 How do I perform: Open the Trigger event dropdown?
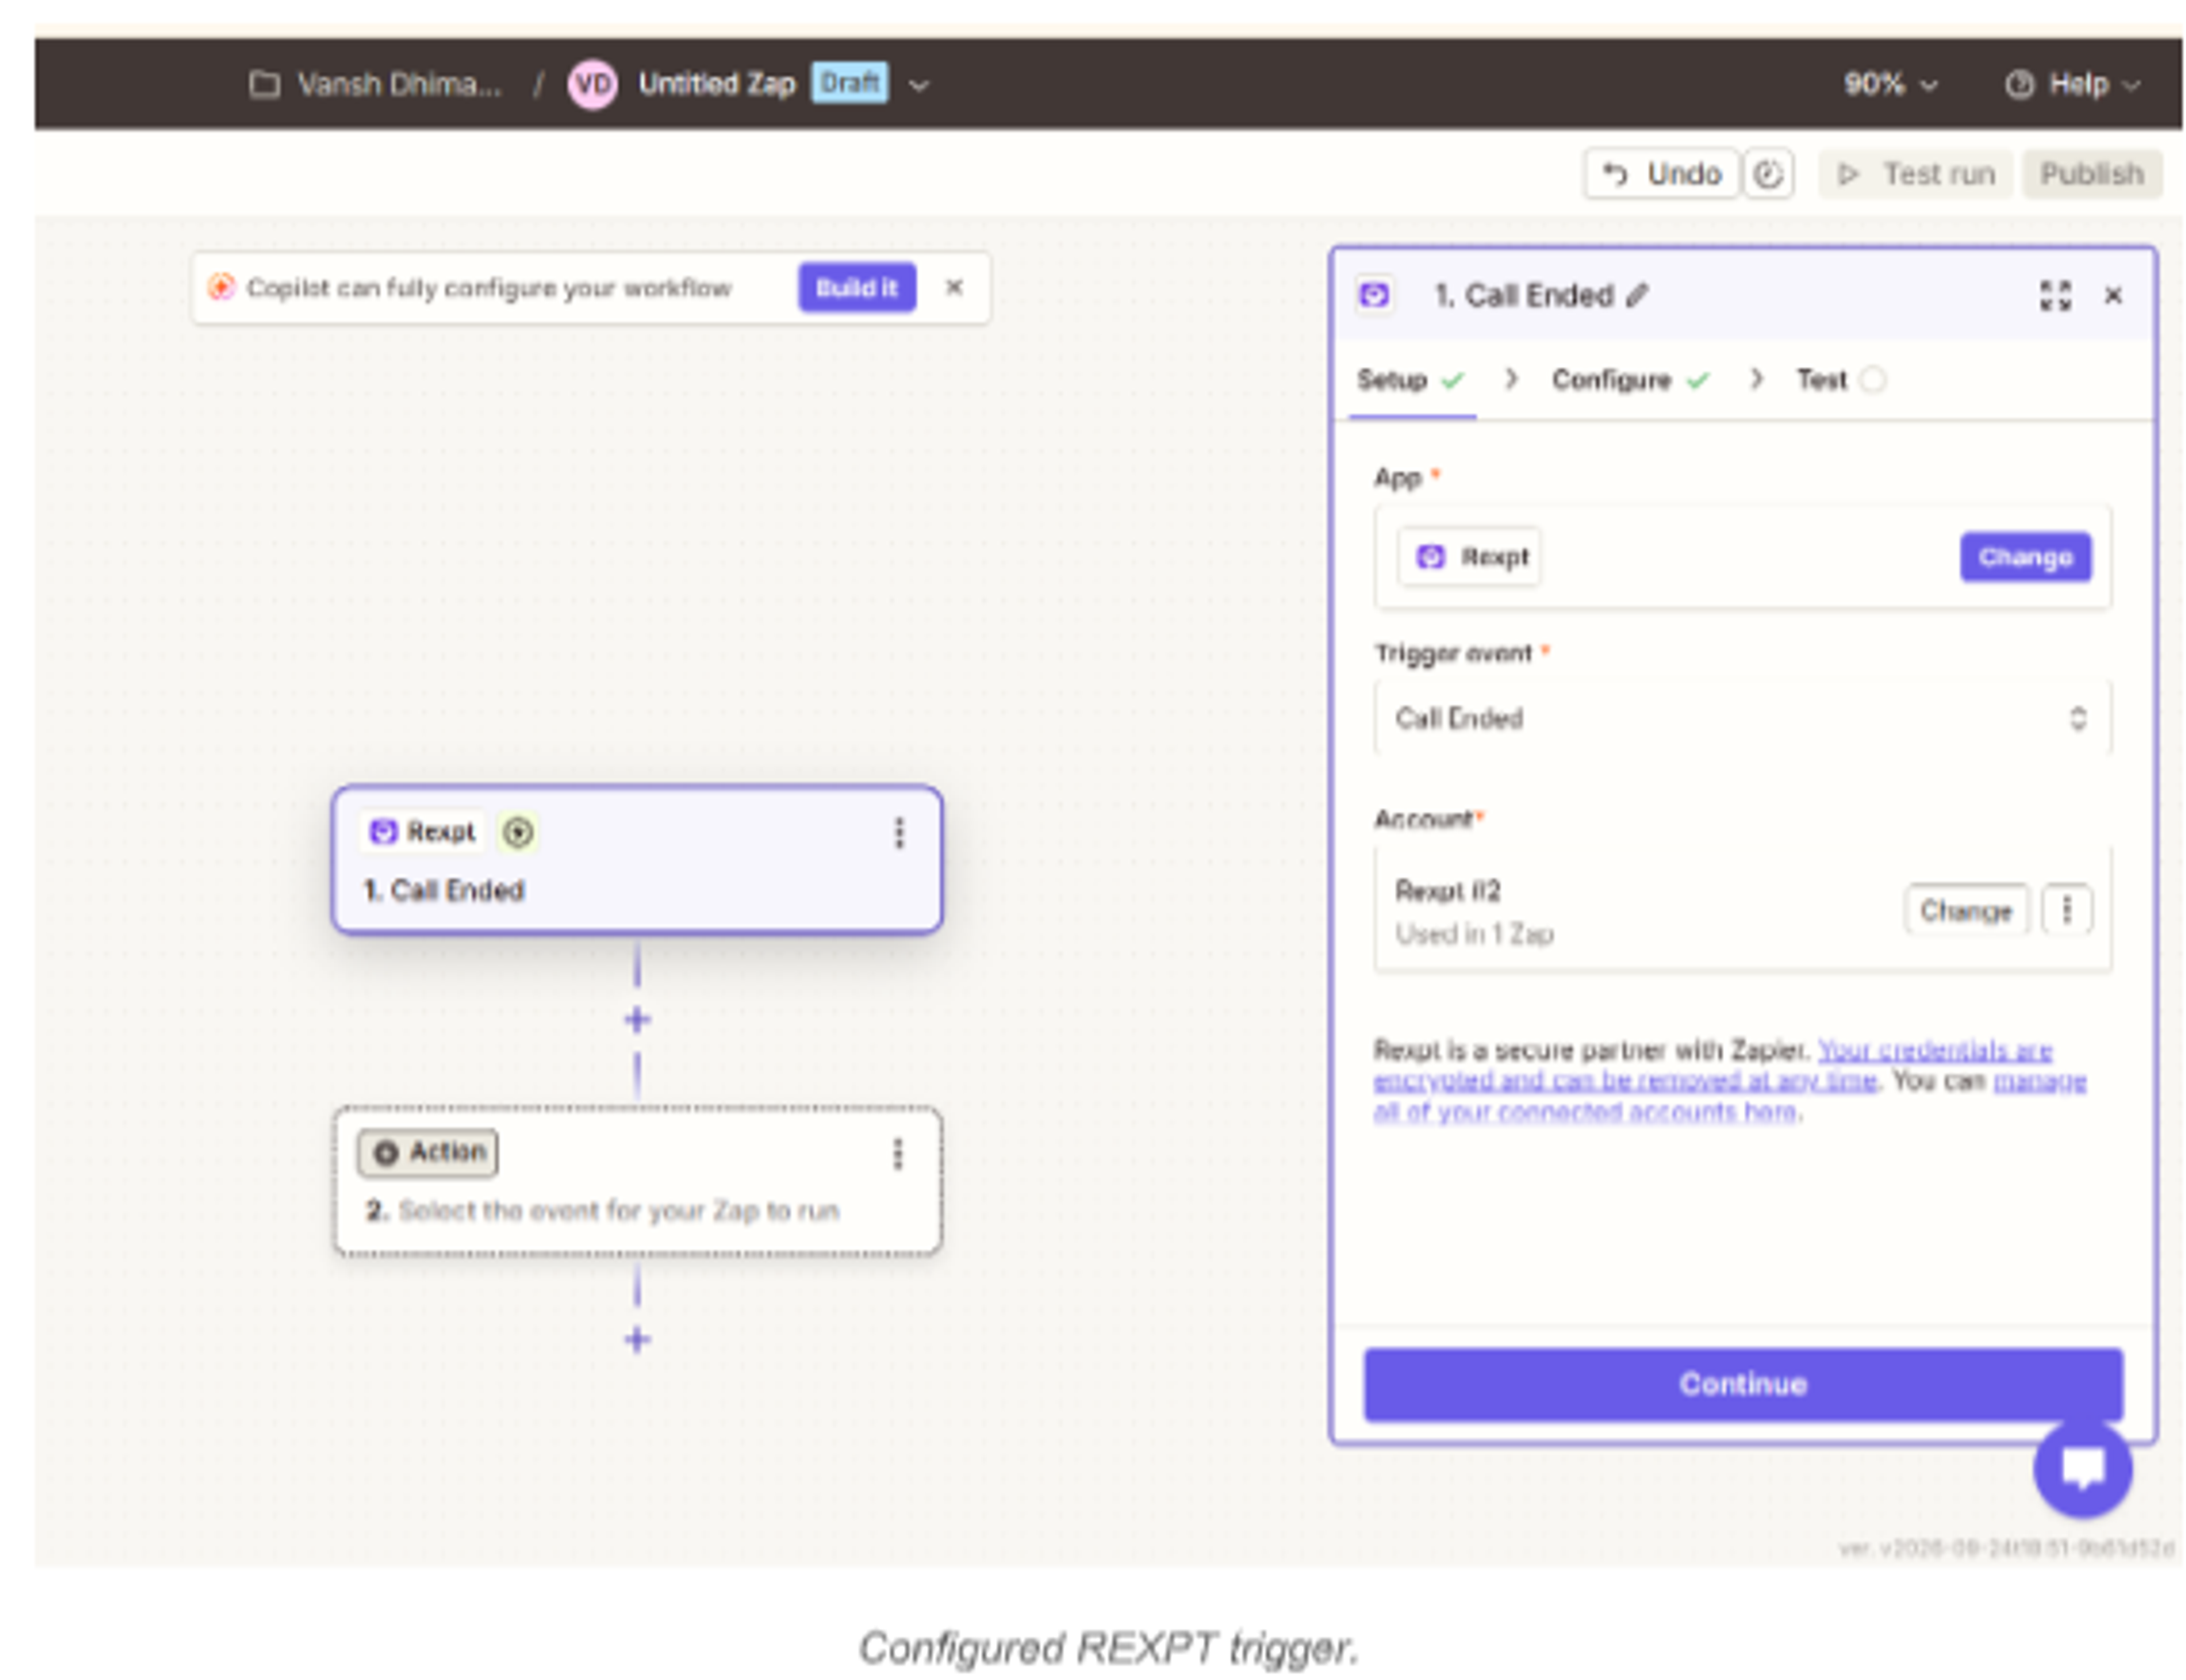pyautogui.click(x=1742, y=718)
